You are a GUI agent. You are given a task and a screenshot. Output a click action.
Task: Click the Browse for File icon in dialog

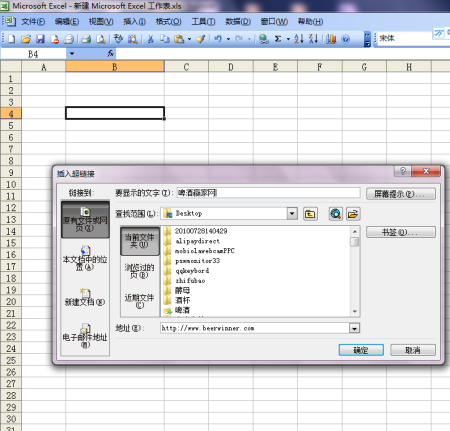[x=353, y=214]
